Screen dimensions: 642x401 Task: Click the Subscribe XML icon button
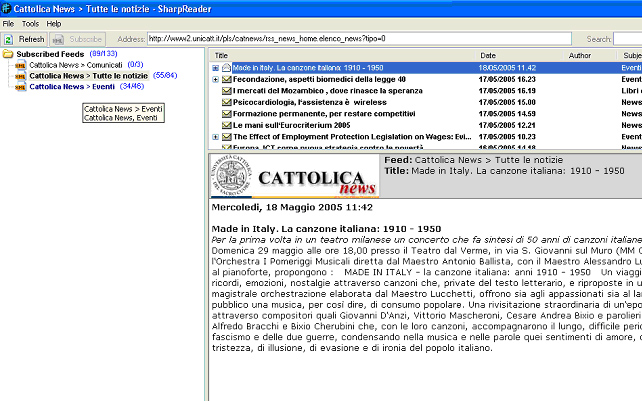click(x=58, y=38)
